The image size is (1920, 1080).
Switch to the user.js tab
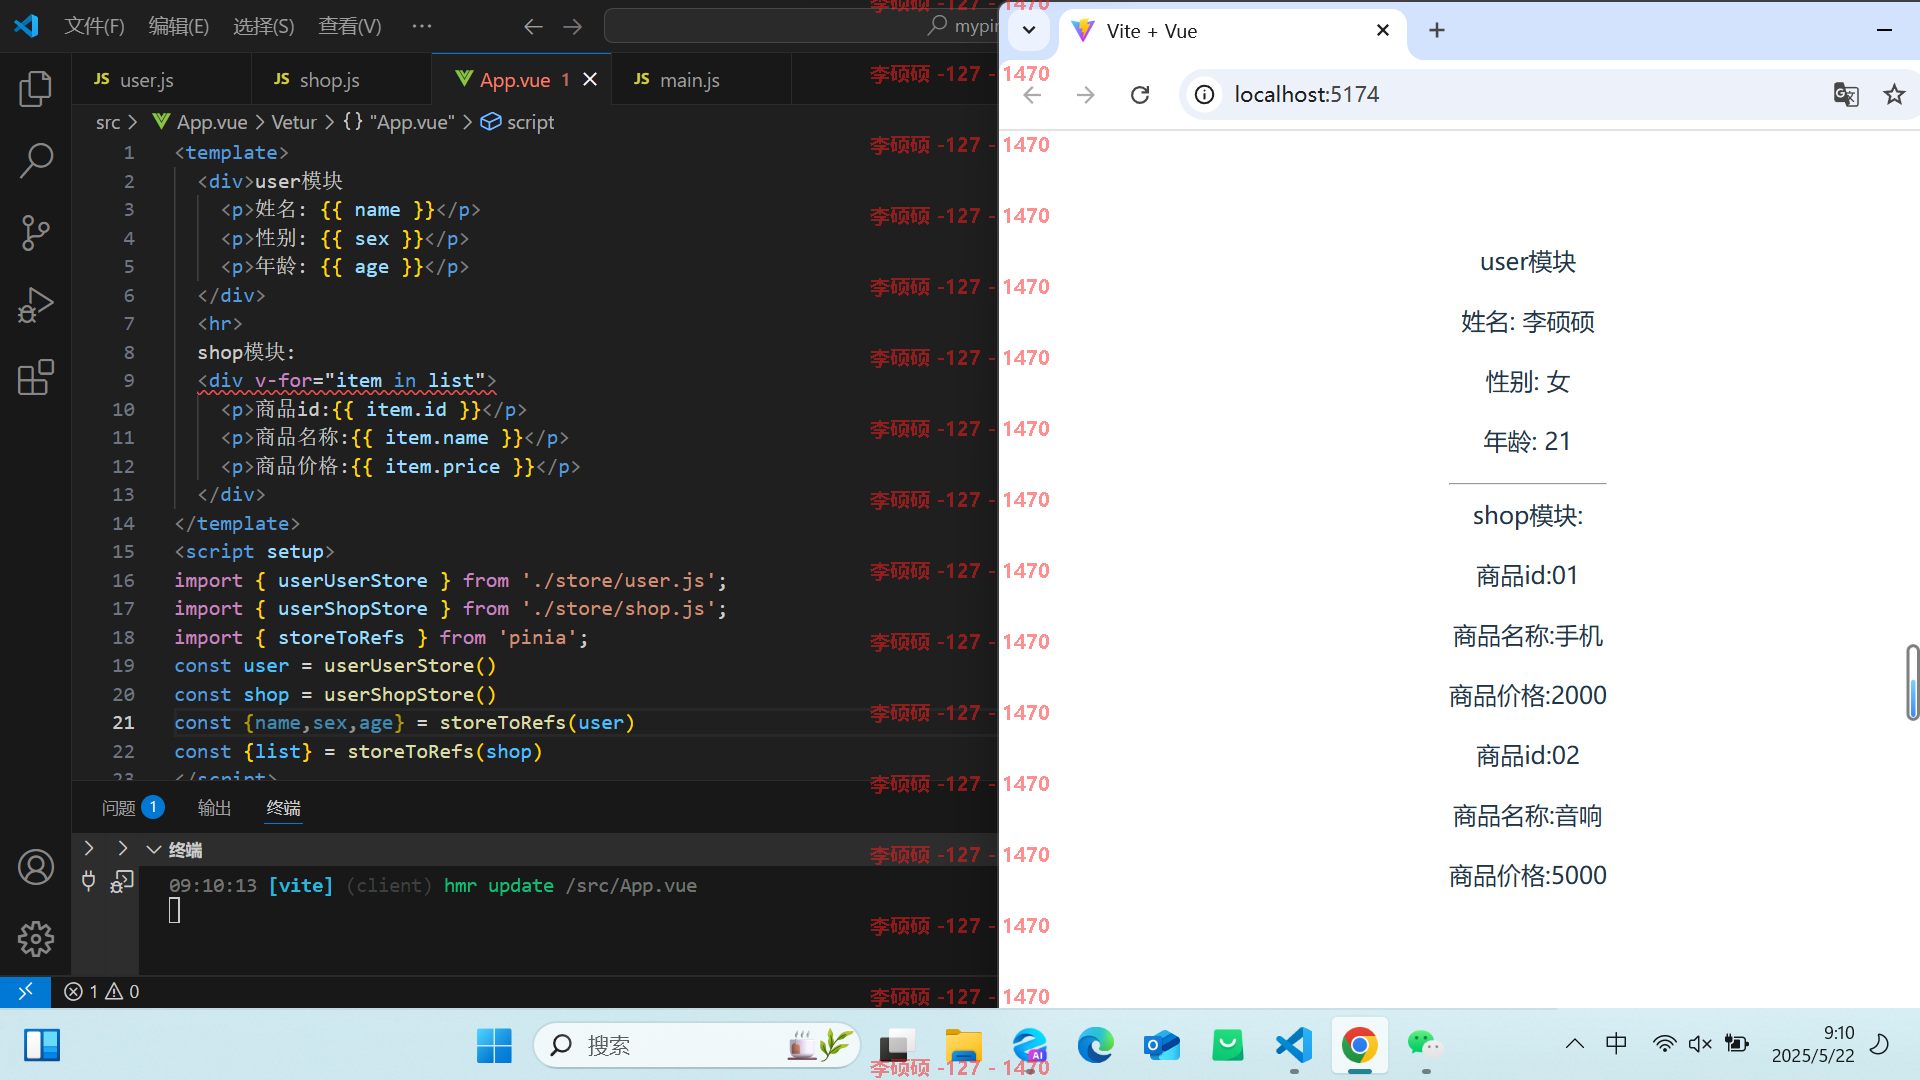click(161, 79)
